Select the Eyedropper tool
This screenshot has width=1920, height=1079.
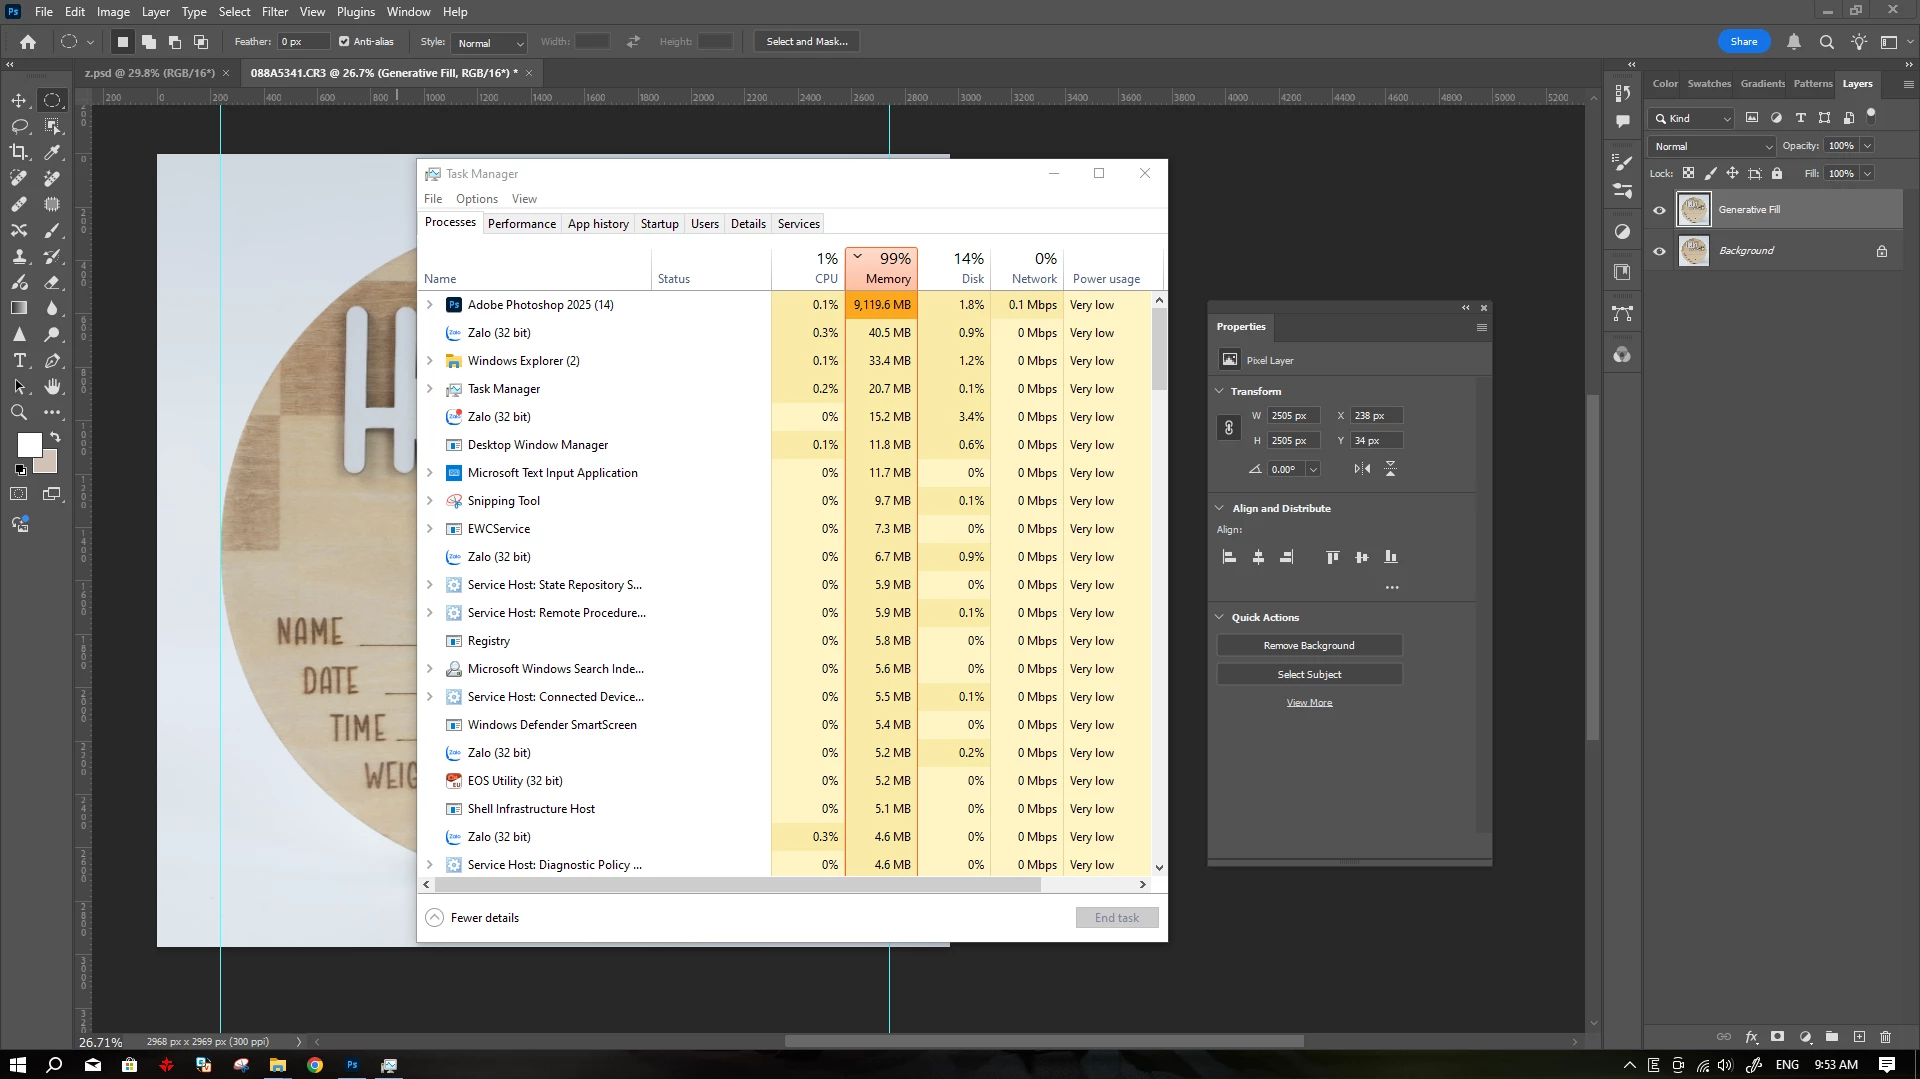tap(53, 152)
